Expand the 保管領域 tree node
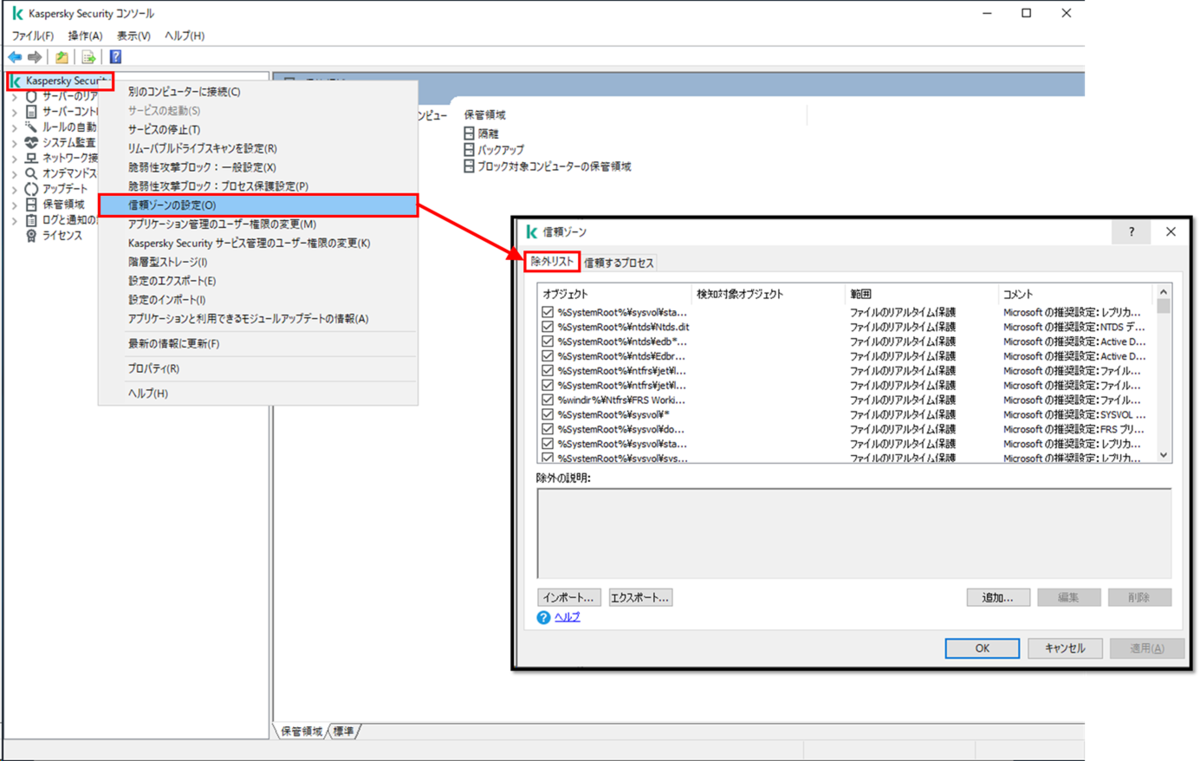Screen dimensions: 1200x761 click(x=14, y=204)
